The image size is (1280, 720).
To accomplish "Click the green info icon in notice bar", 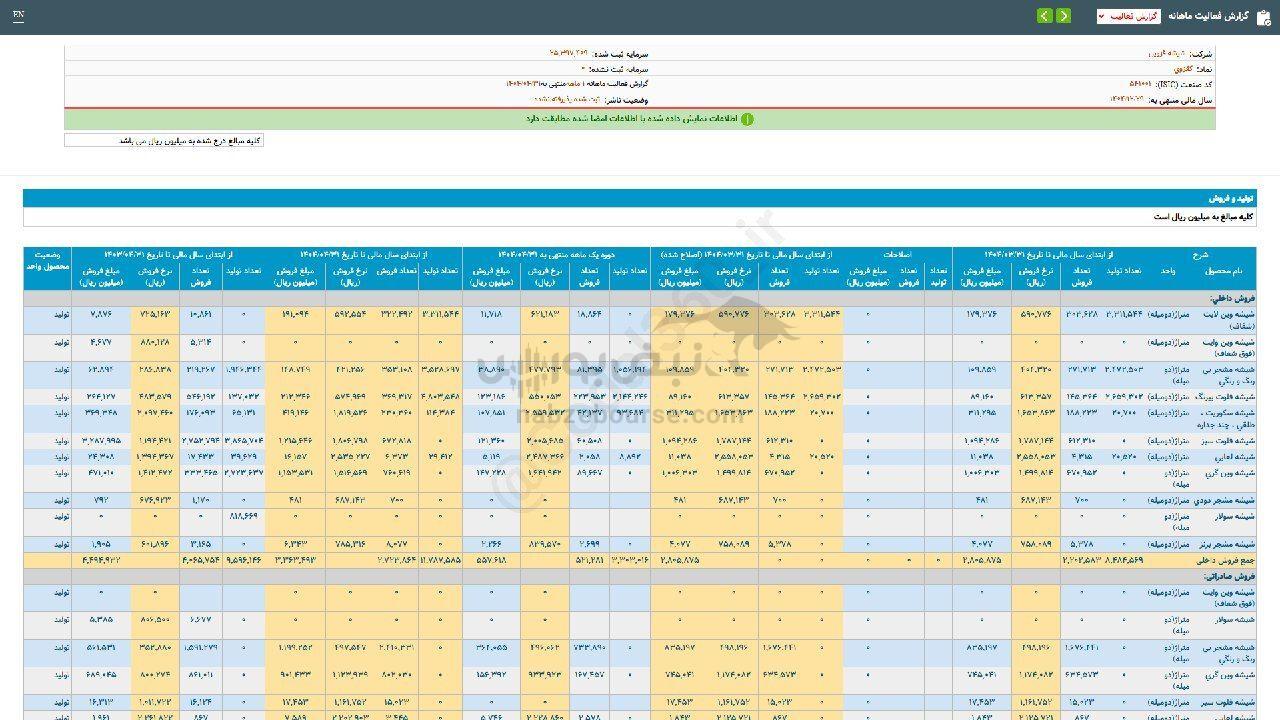I will (746, 119).
